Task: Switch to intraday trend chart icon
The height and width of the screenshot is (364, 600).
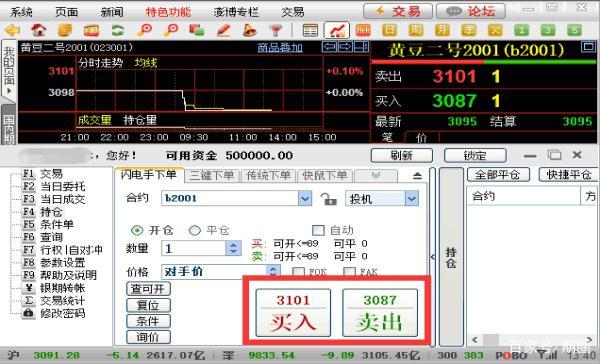Action: (337, 30)
